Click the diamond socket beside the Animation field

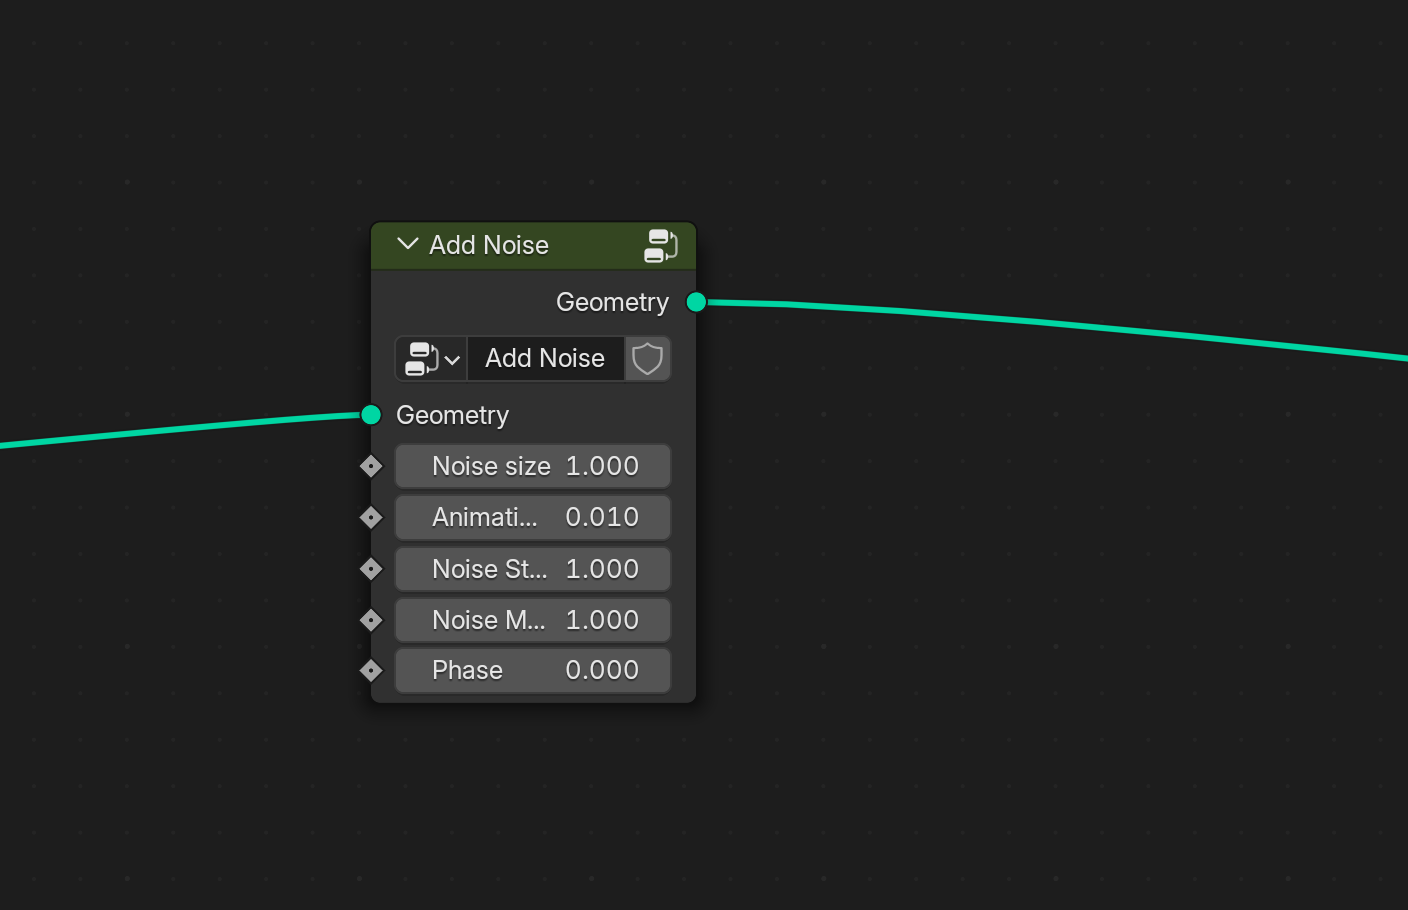[x=371, y=517]
